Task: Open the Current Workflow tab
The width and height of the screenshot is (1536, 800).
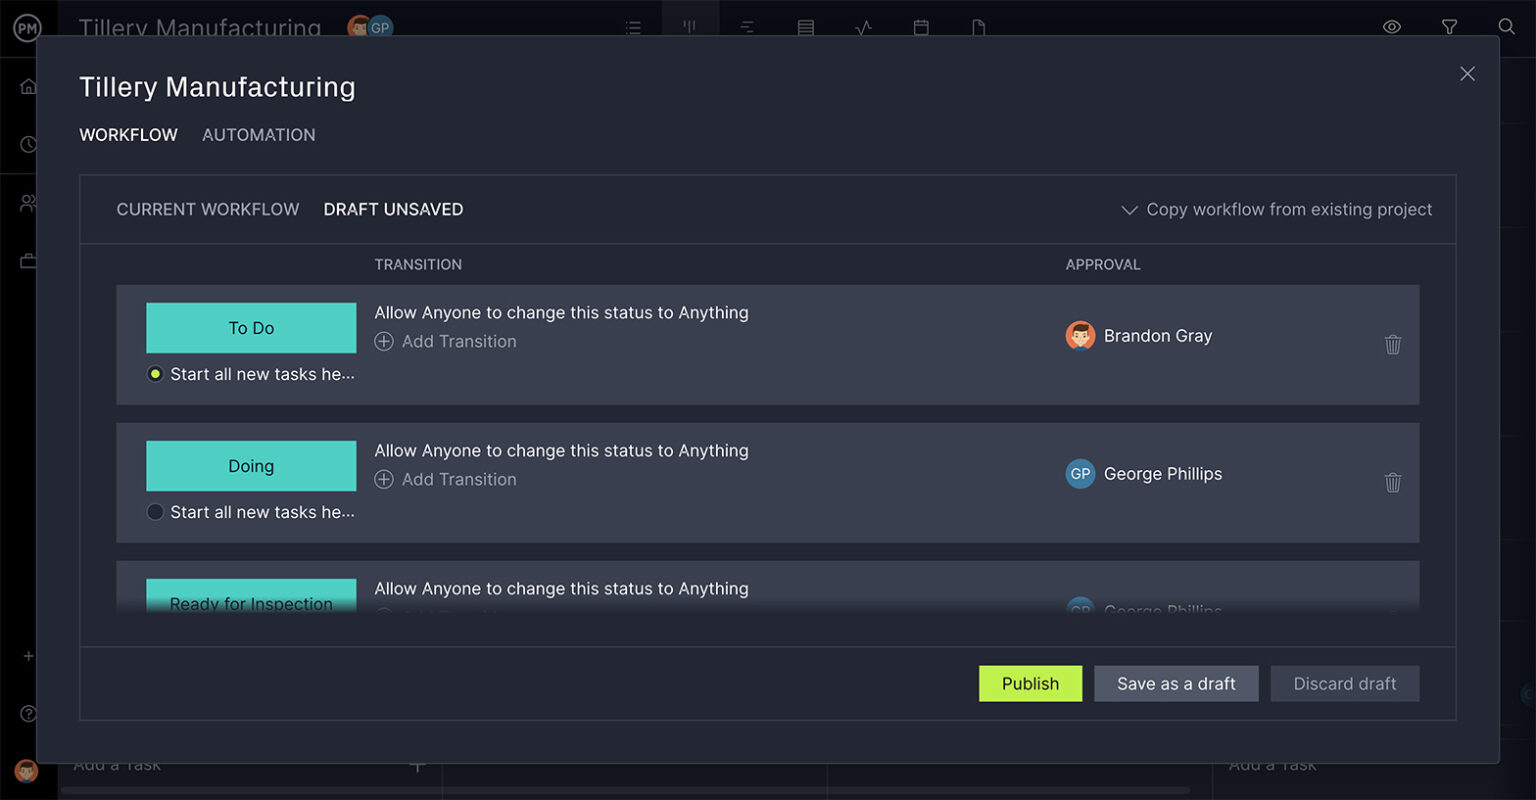Action: tap(208, 210)
